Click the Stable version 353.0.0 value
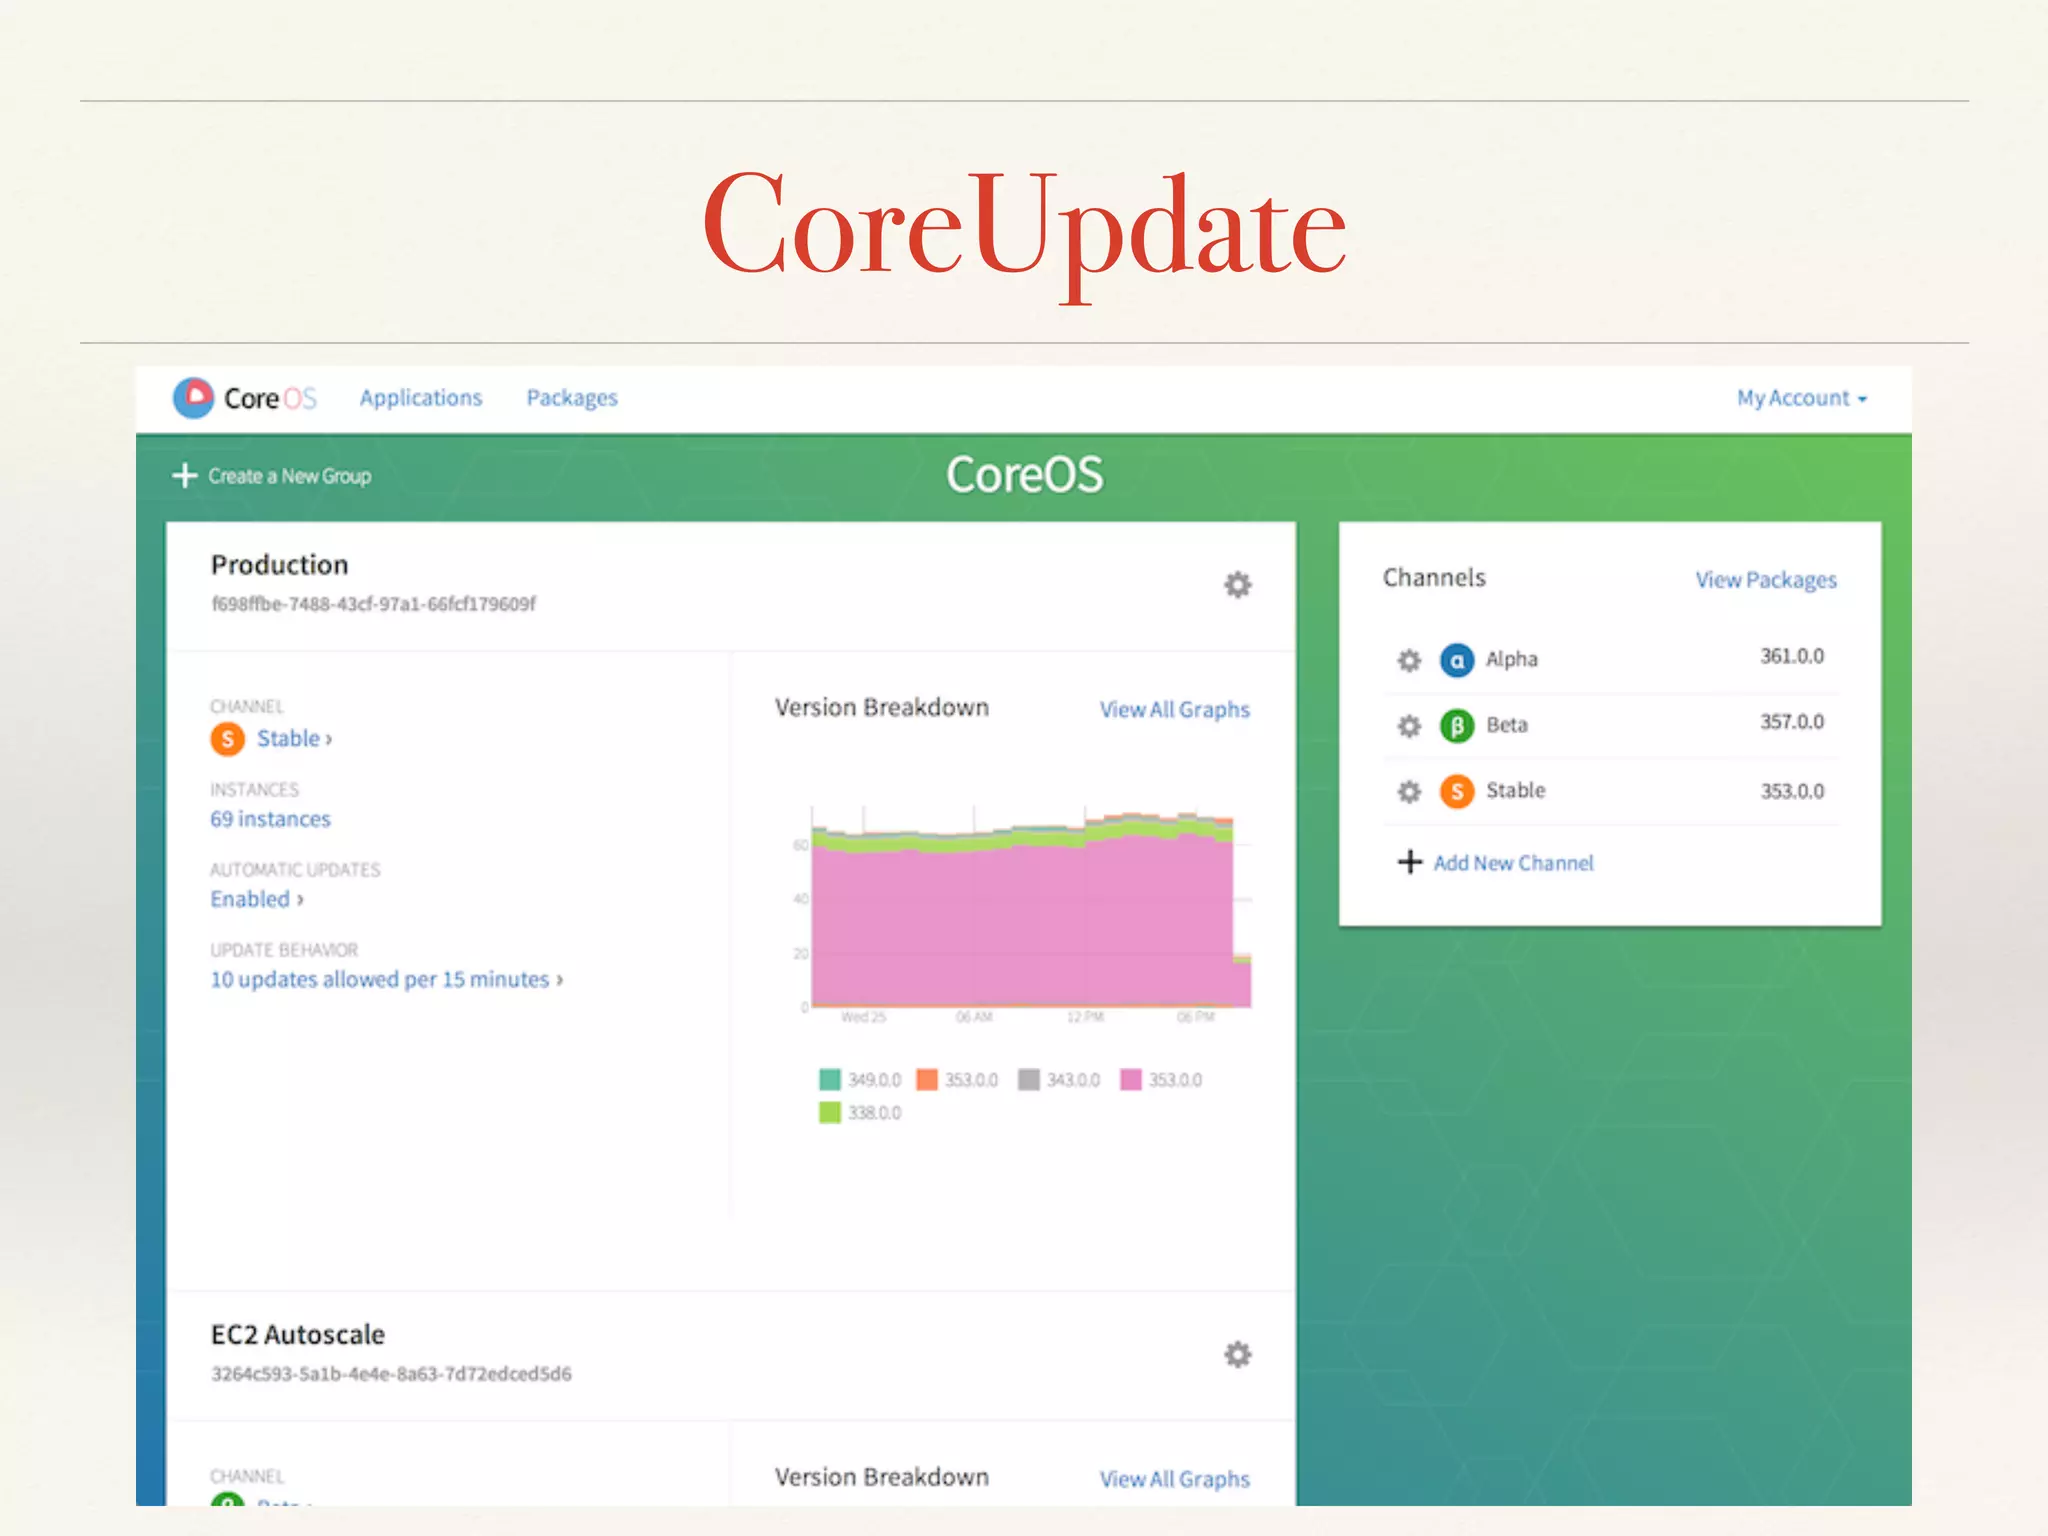 pyautogui.click(x=1792, y=791)
